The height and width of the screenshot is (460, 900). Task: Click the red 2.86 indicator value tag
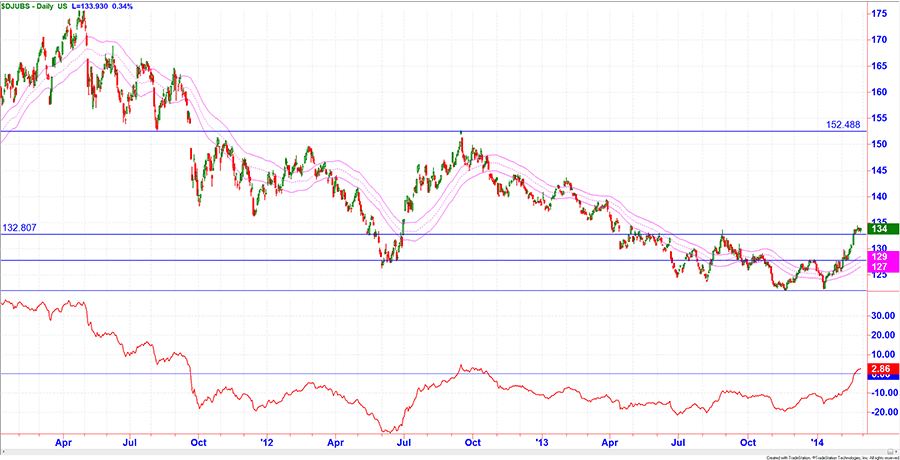[x=885, y=370]
